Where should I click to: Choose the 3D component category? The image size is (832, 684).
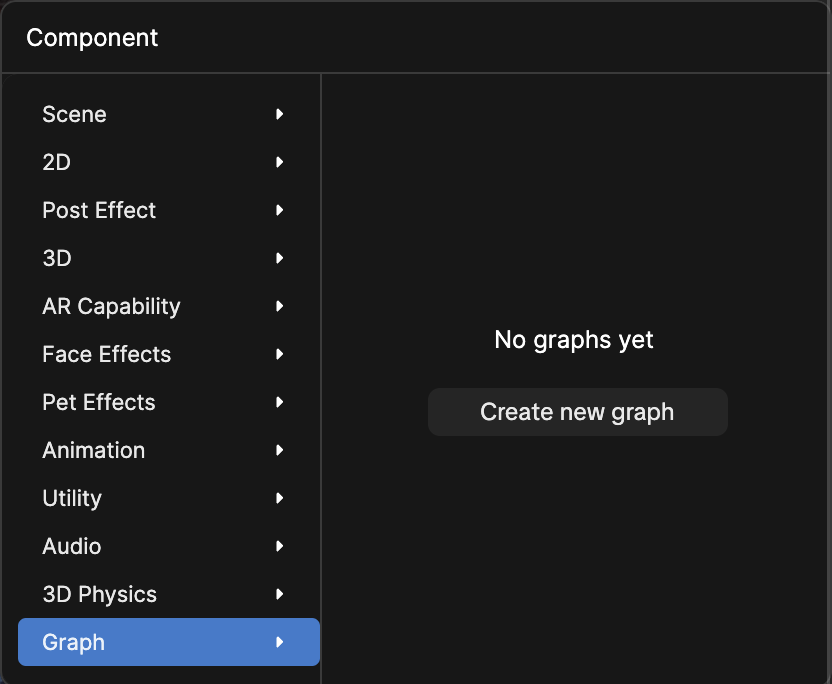click(169, 258)
